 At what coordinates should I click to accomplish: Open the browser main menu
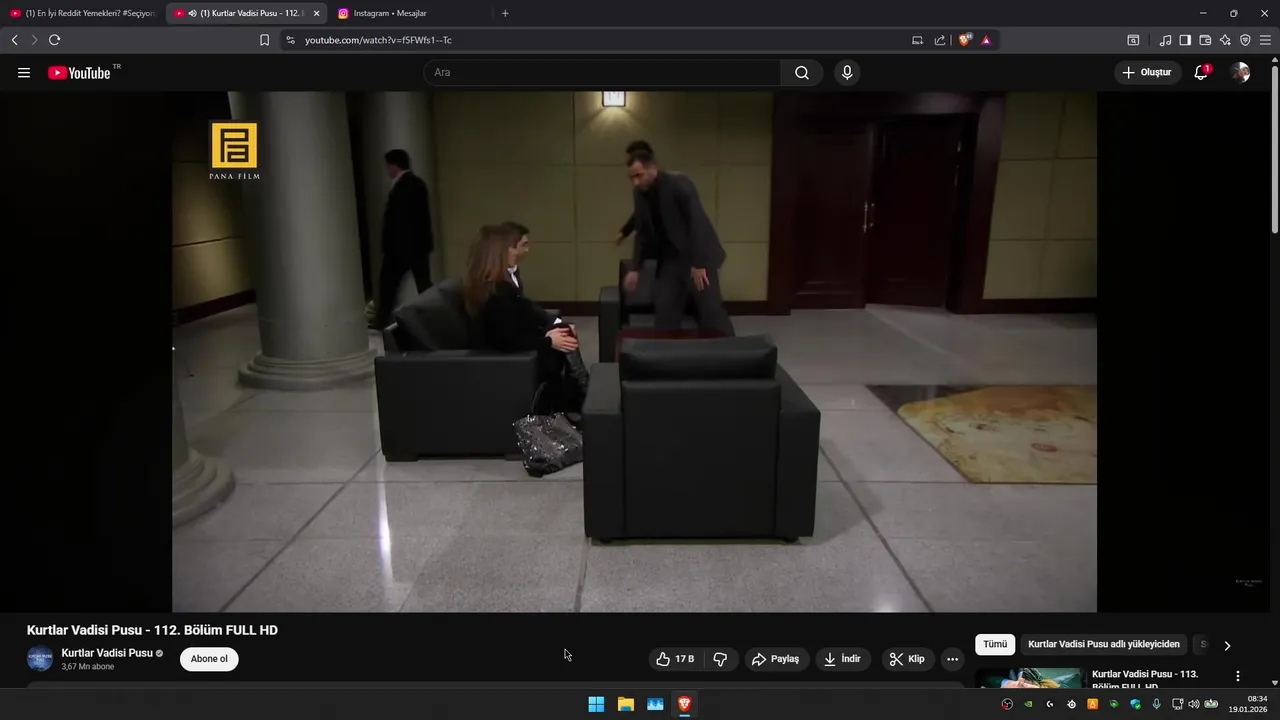point(1265,40)
